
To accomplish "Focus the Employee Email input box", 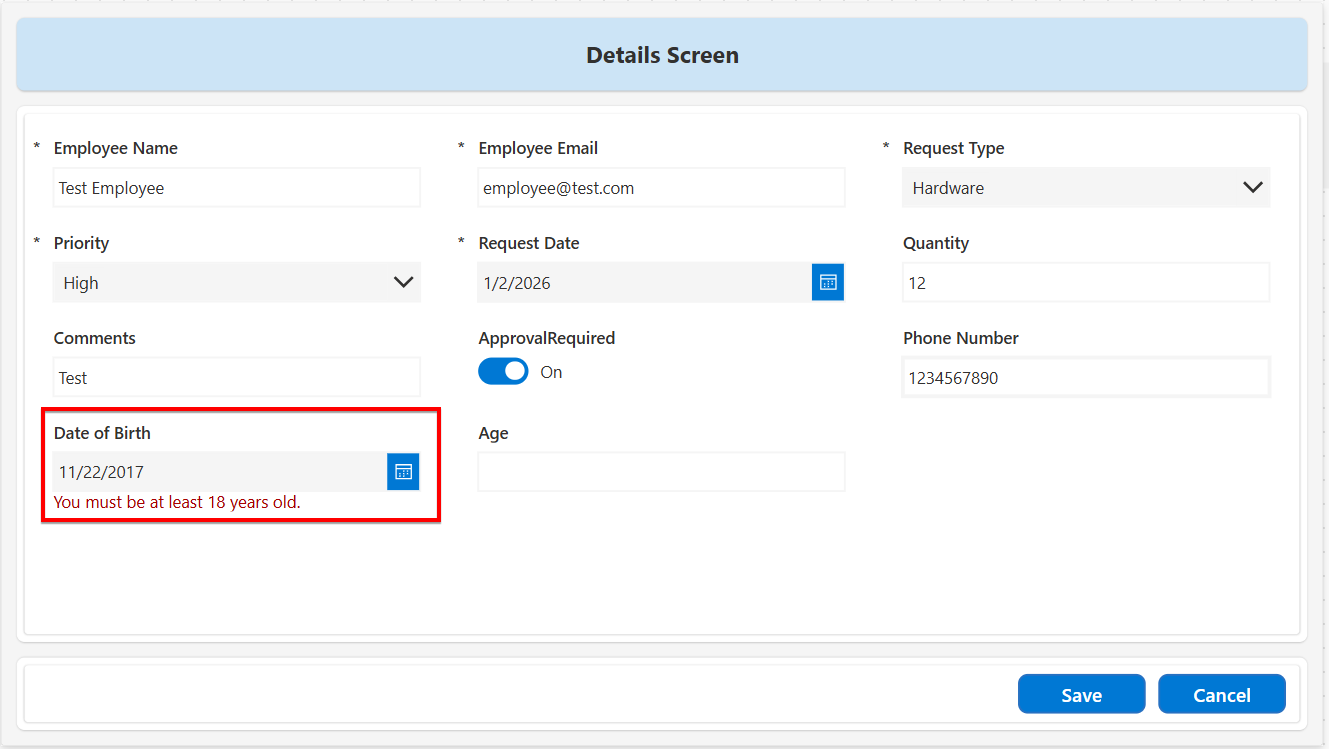I will pyautogui.click(x=661, y=188).
